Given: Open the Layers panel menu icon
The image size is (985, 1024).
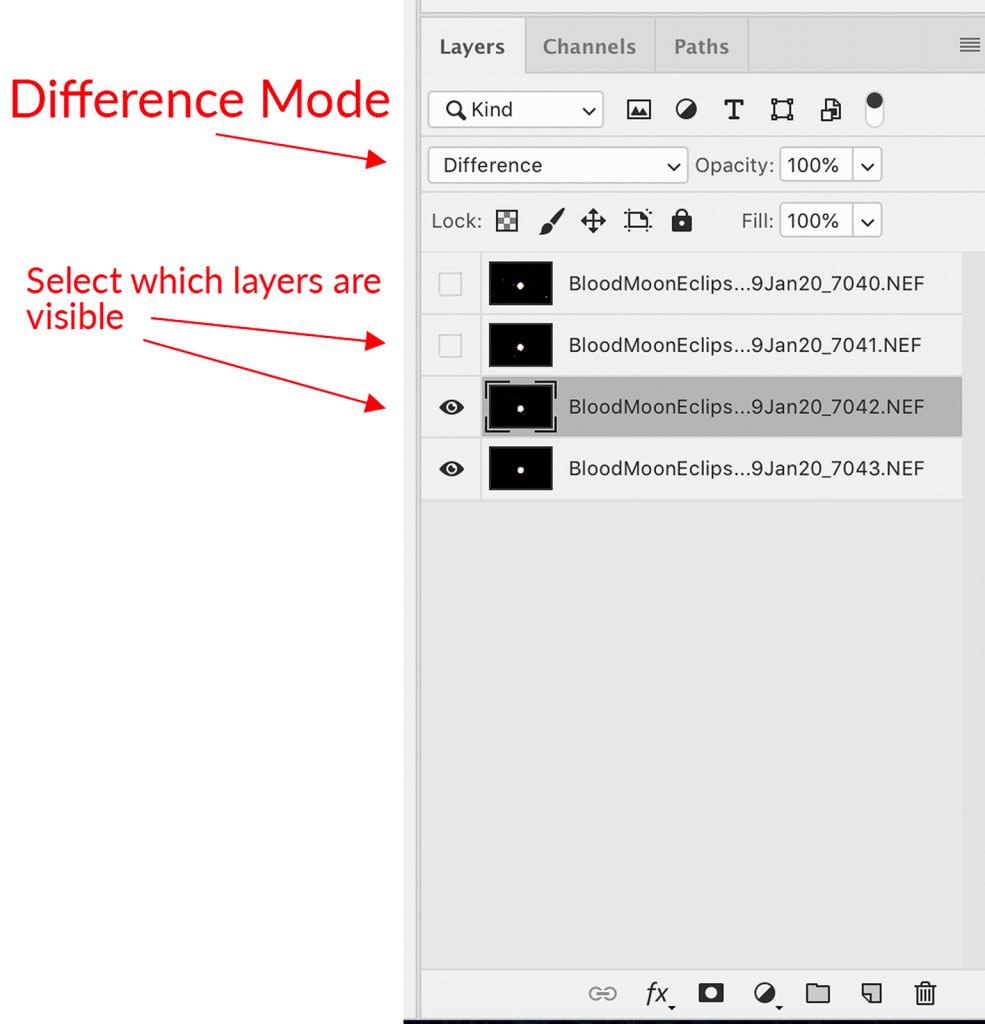Looking at the screenshot, I should (x=969, y=45).
